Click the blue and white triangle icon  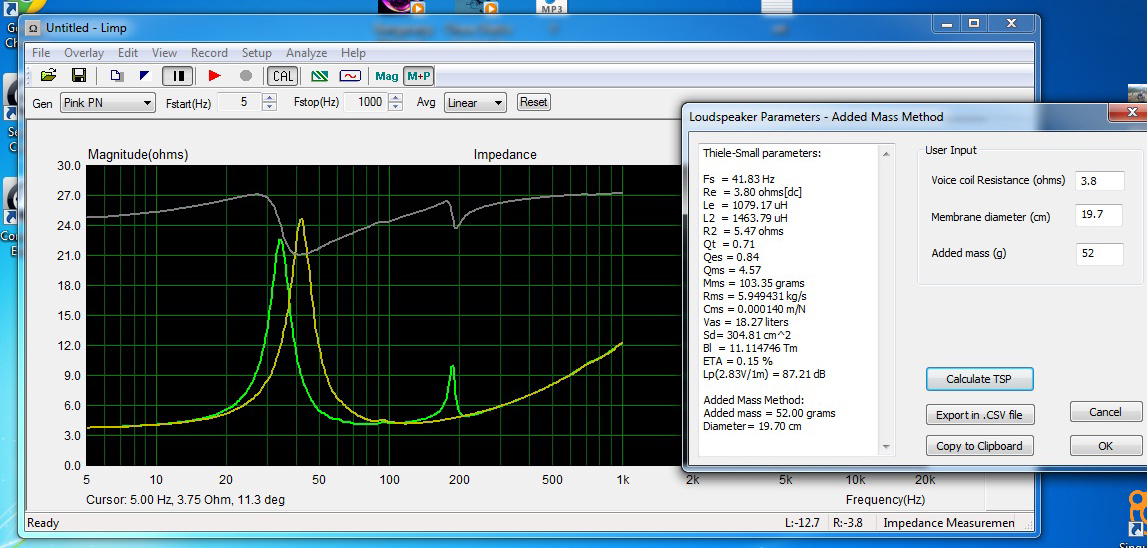144,75
